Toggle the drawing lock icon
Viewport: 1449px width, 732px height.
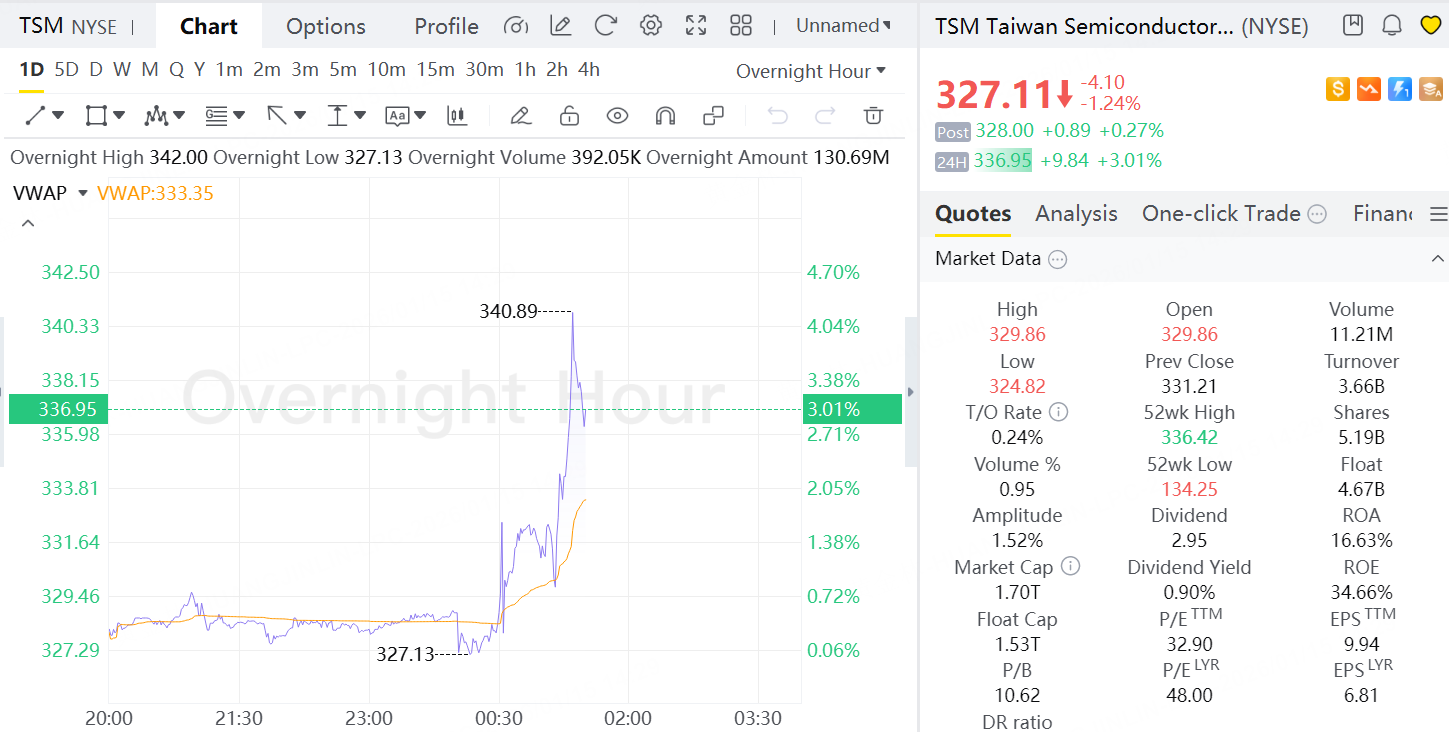coord(569,116)
